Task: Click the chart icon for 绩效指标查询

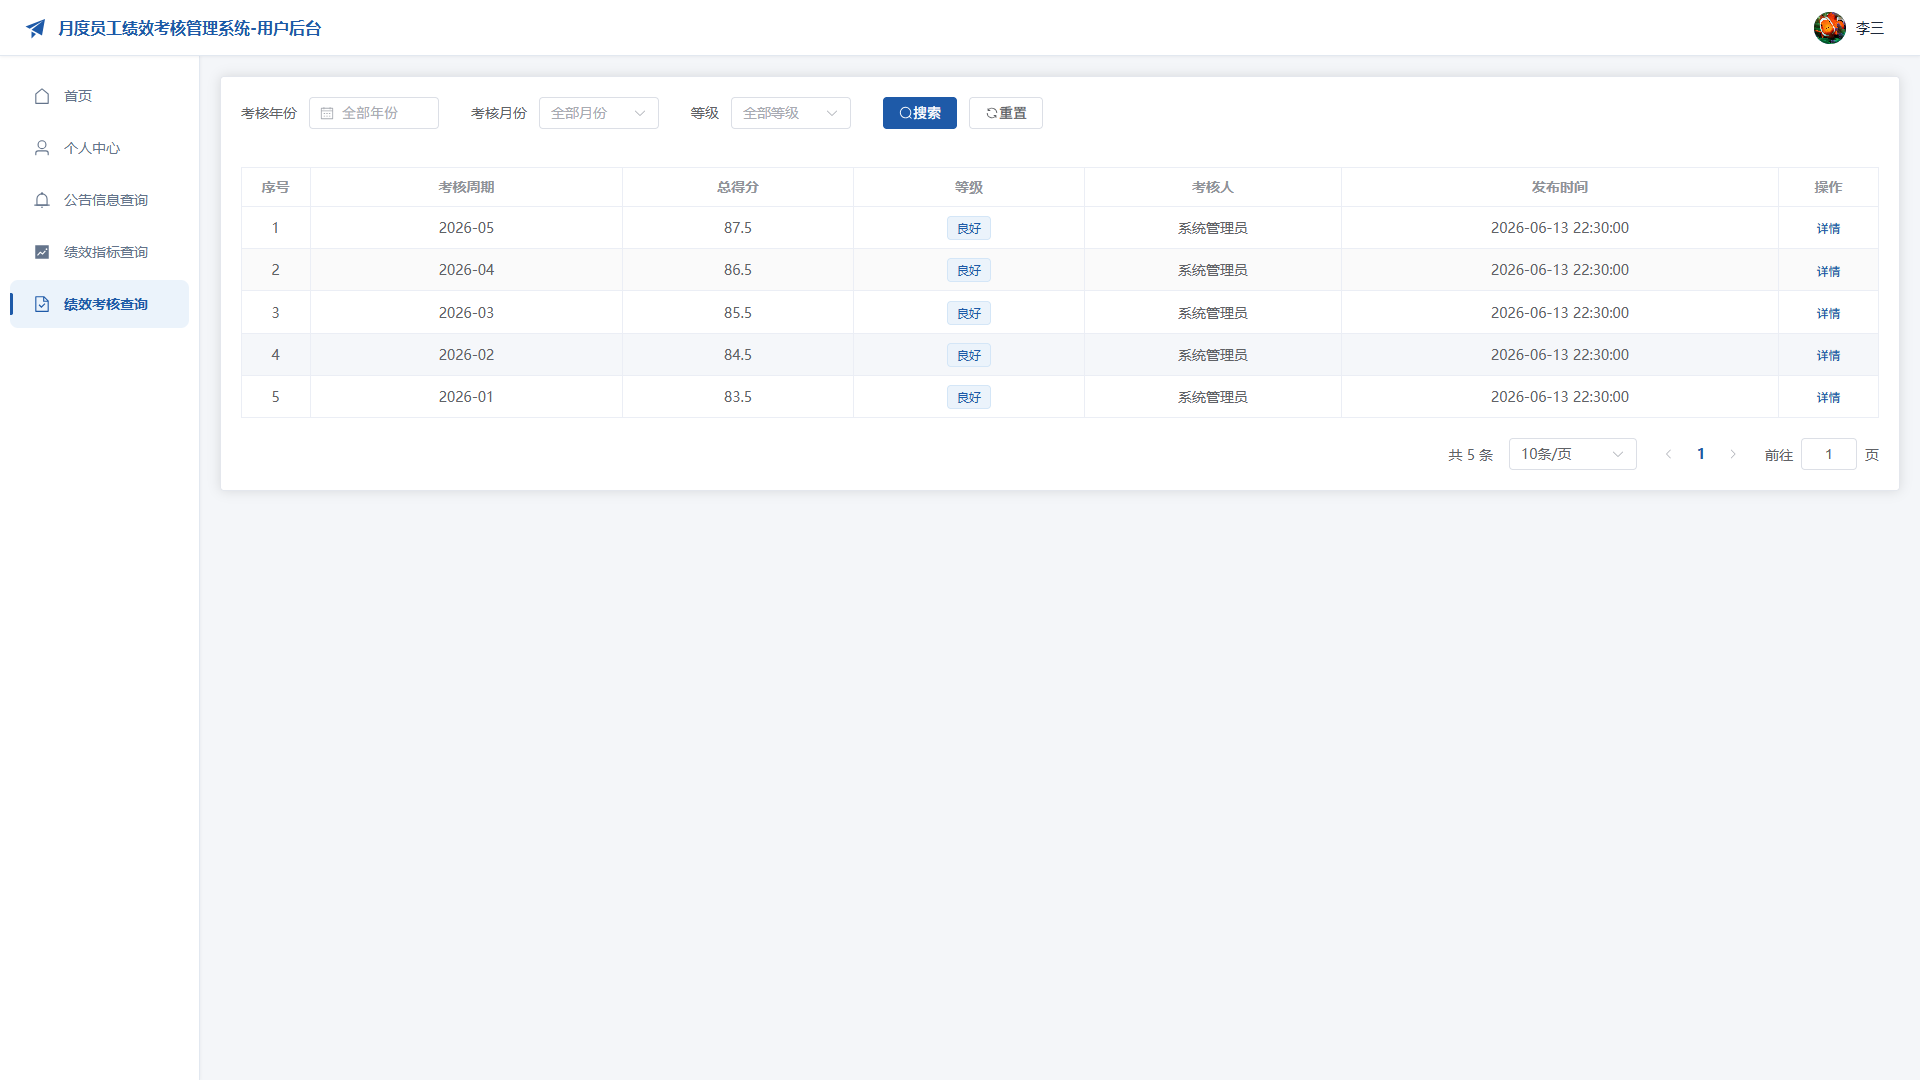Action: click(42, 252)
